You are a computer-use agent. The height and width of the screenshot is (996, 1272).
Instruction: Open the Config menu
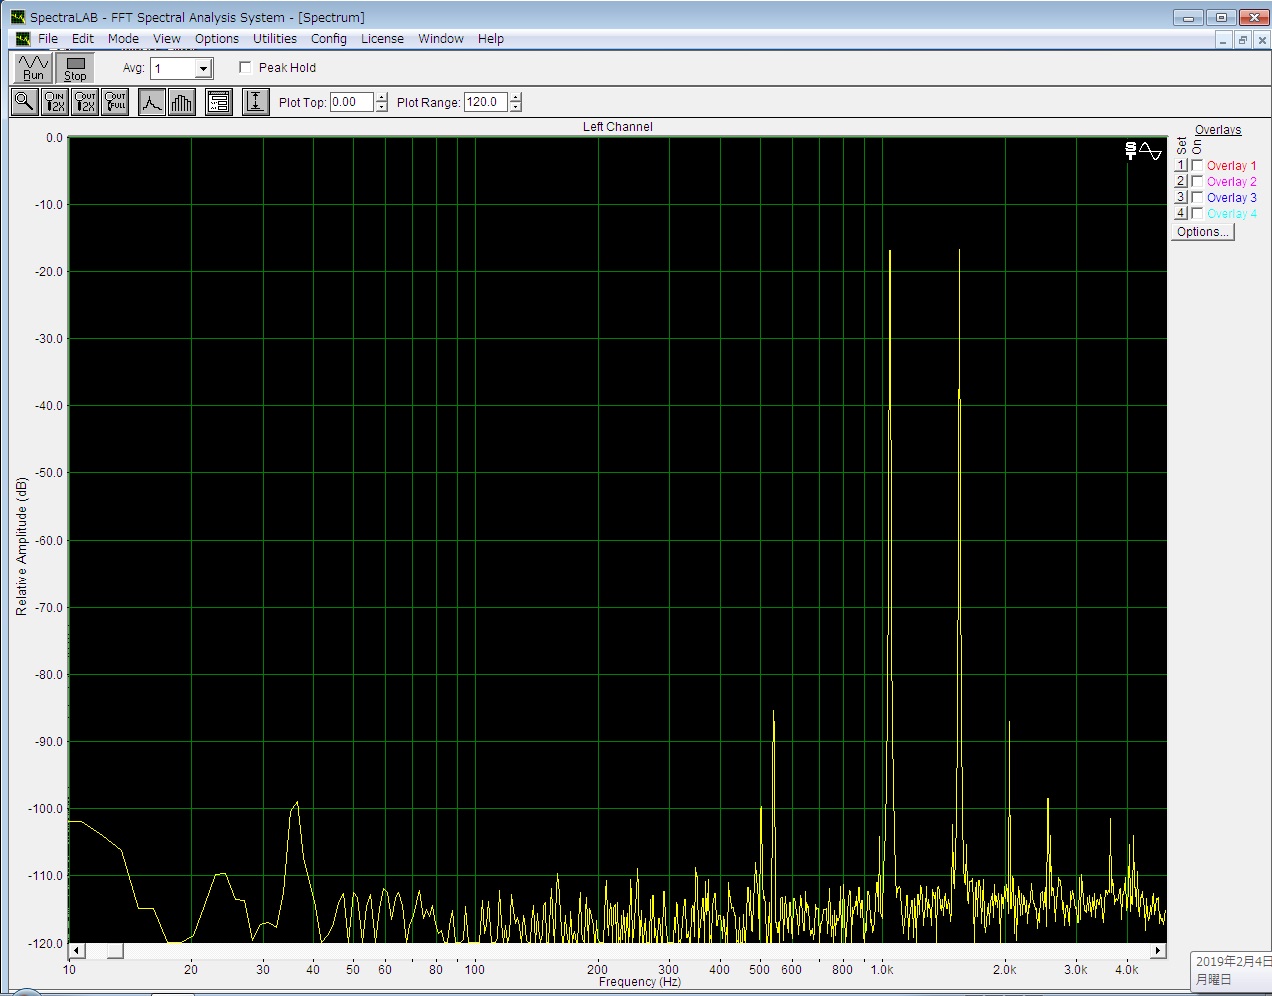pos(328,39)
